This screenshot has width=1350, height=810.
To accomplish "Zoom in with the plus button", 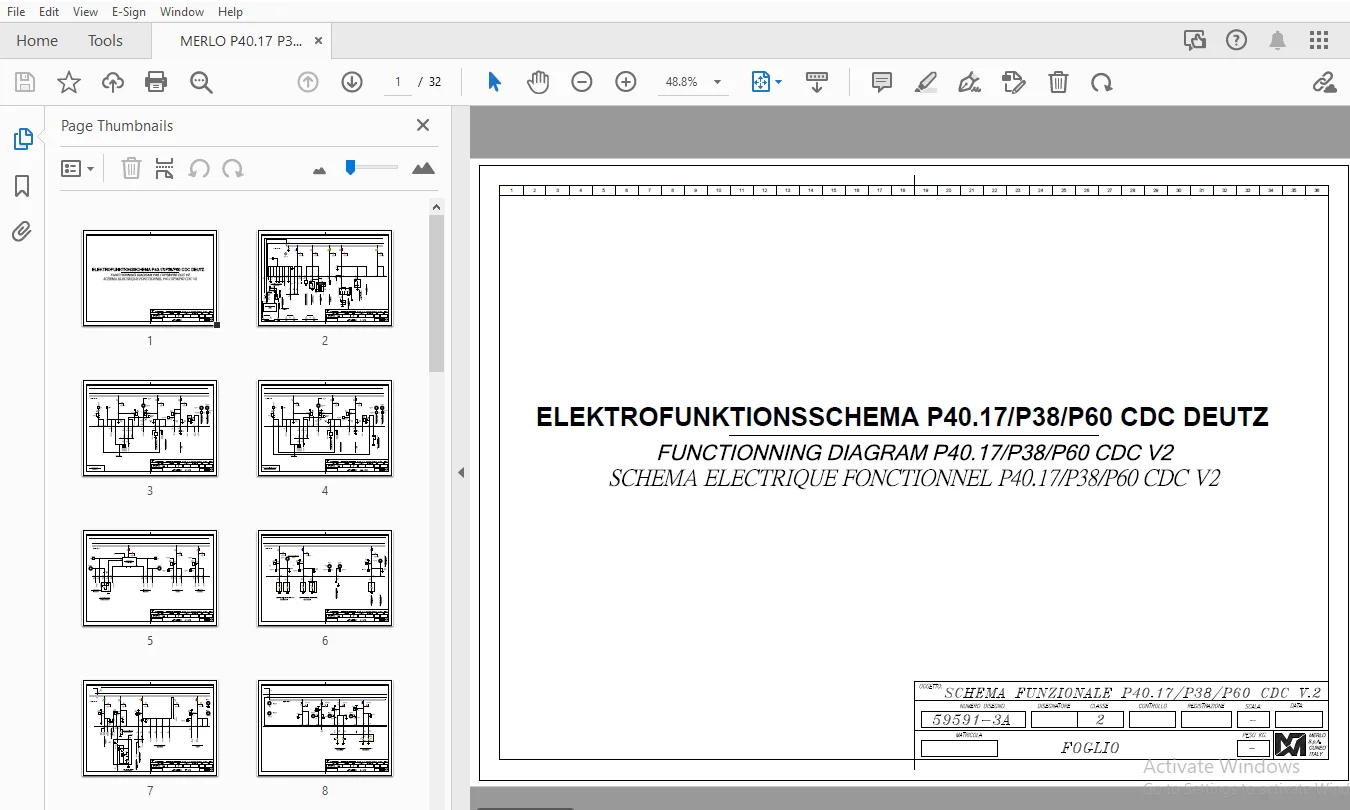I will tap(626, 82).
